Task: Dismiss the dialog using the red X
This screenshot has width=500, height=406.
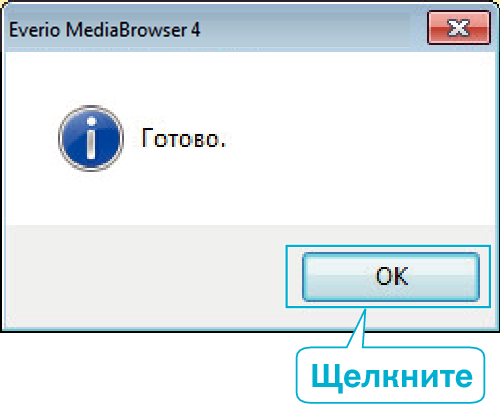Action: [459, 28]
